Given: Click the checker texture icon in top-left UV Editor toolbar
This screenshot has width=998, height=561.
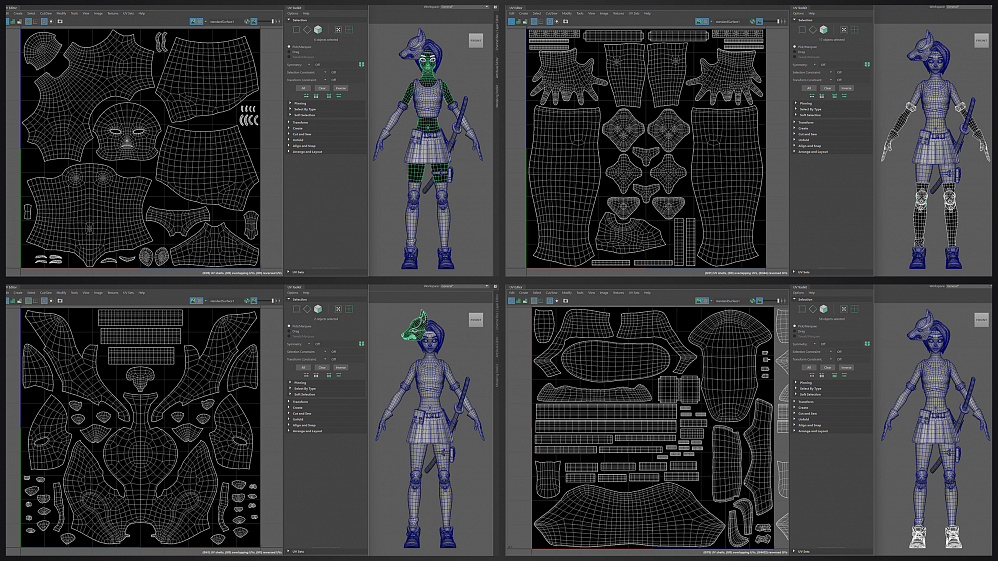Looking at the screenshot, I should [199, 21].
